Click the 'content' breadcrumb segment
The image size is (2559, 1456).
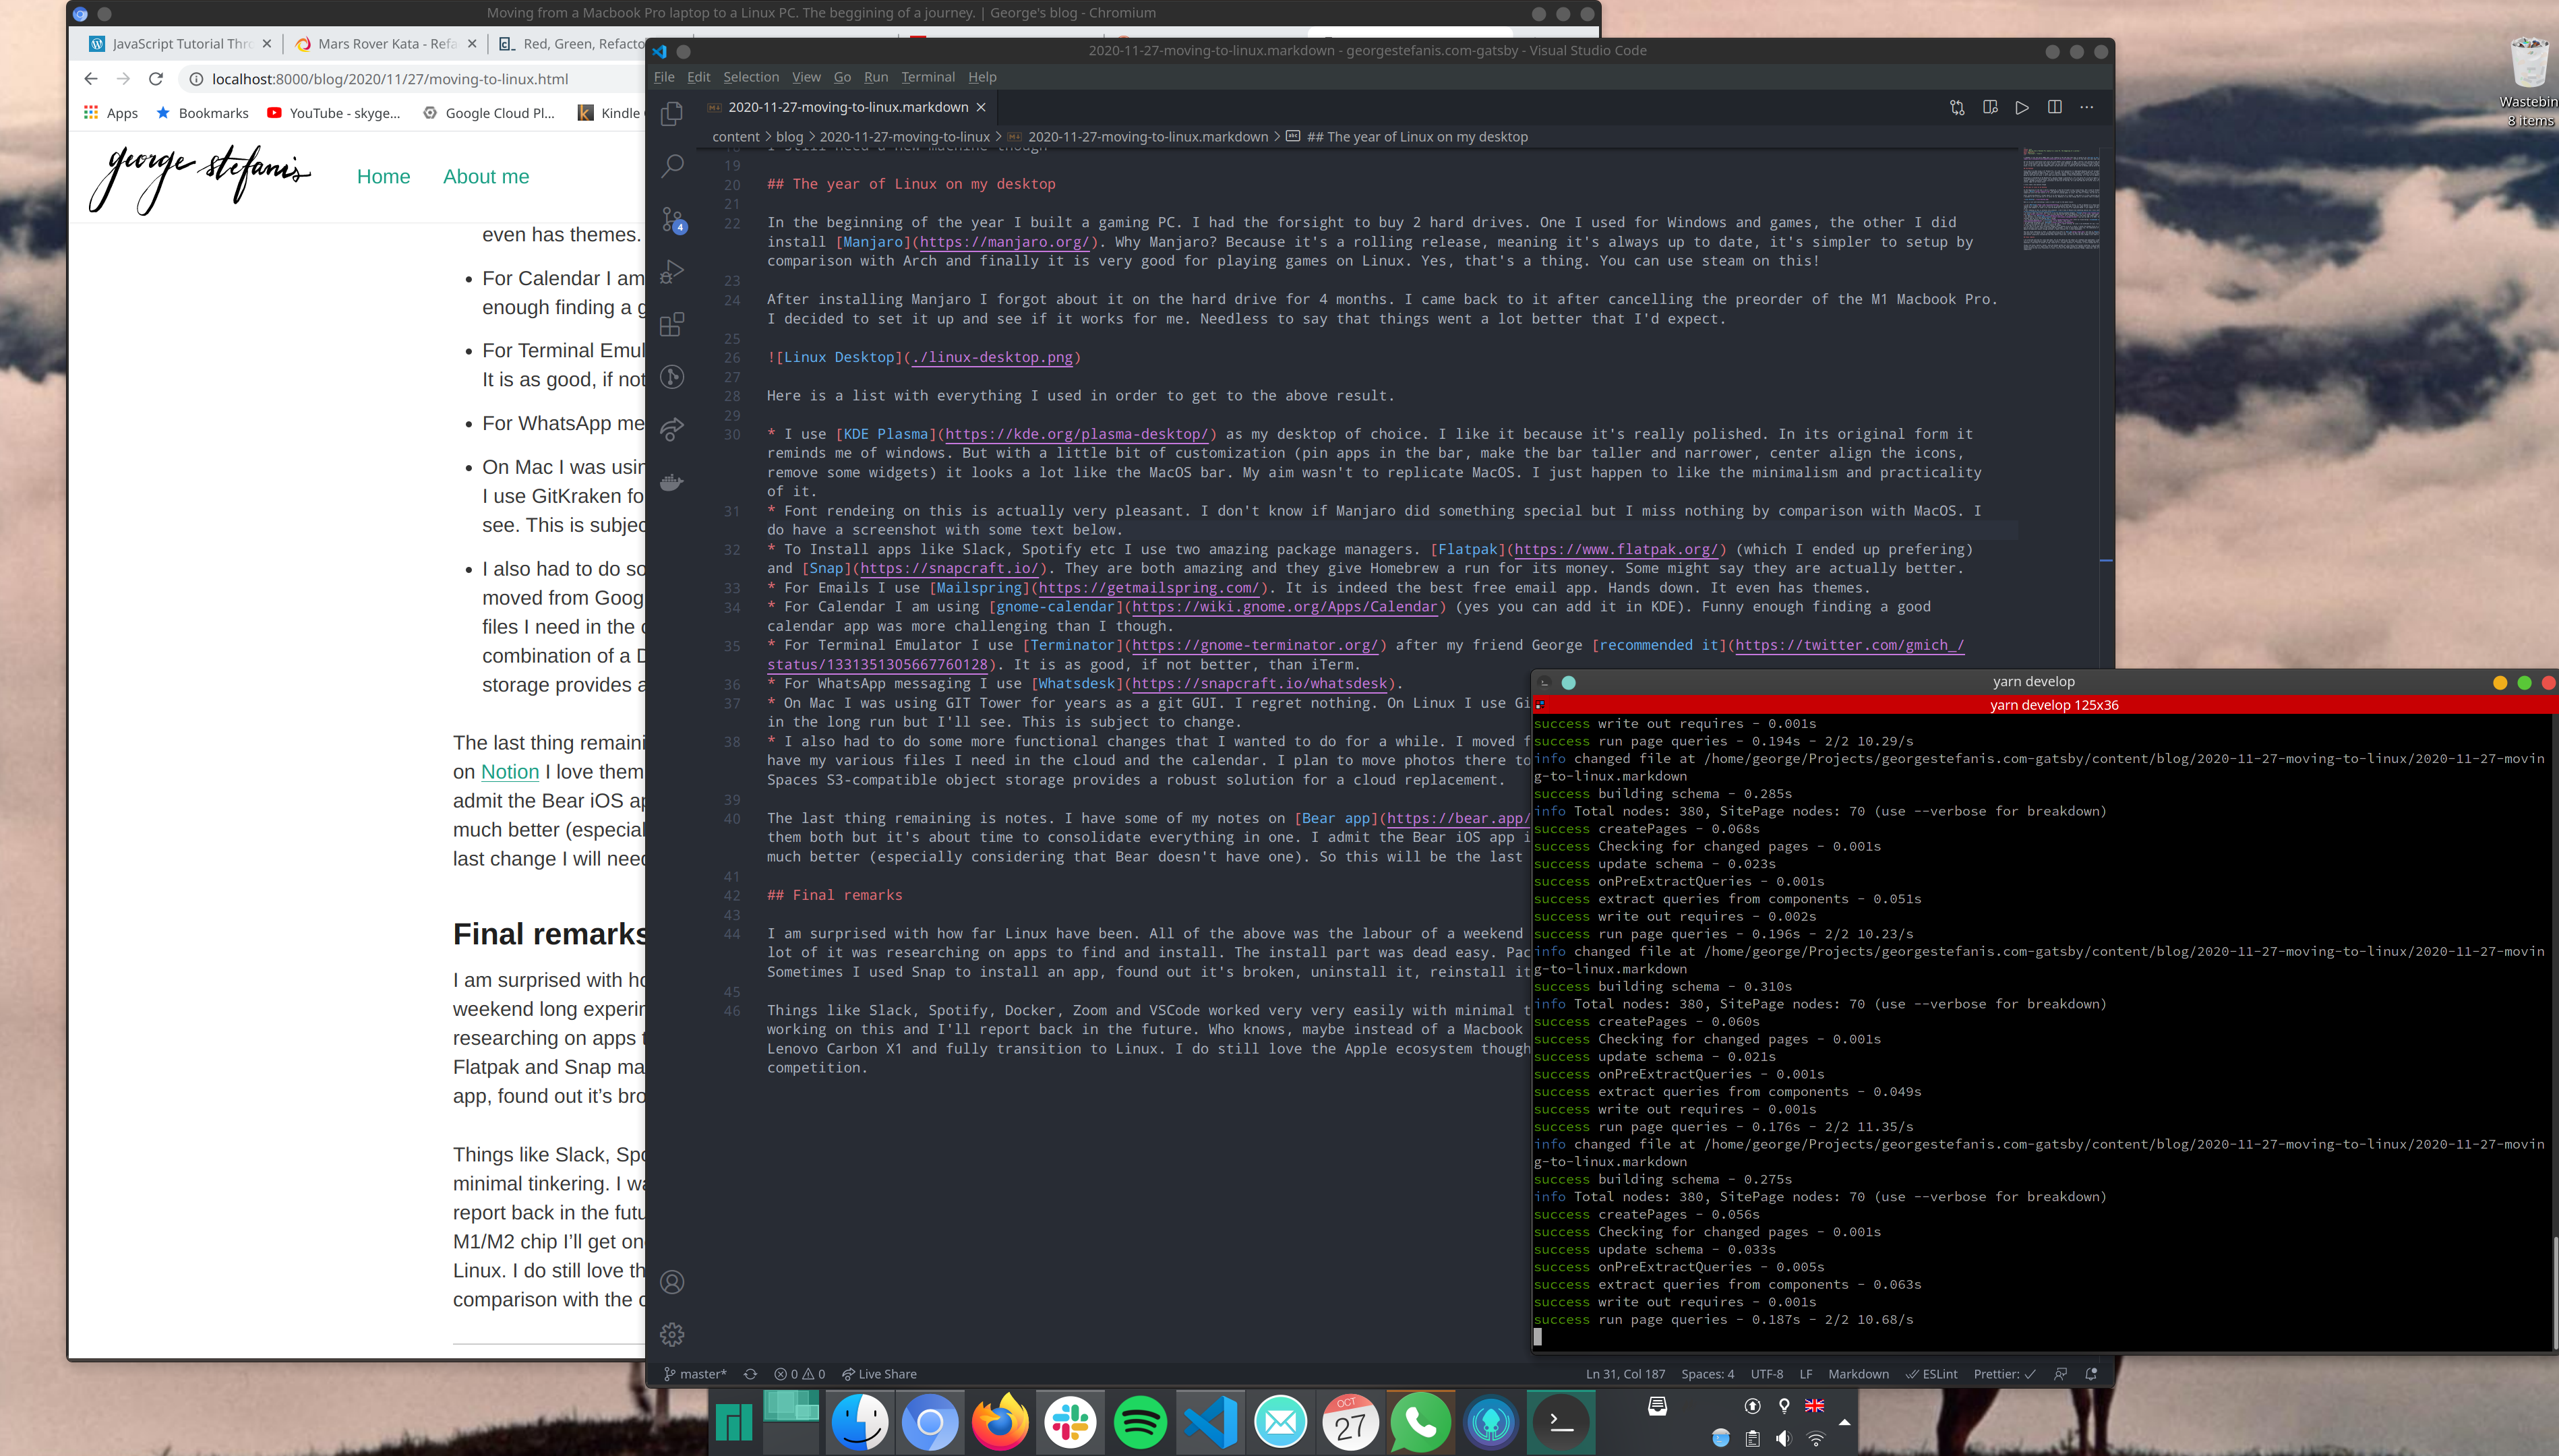pos(736,137)
